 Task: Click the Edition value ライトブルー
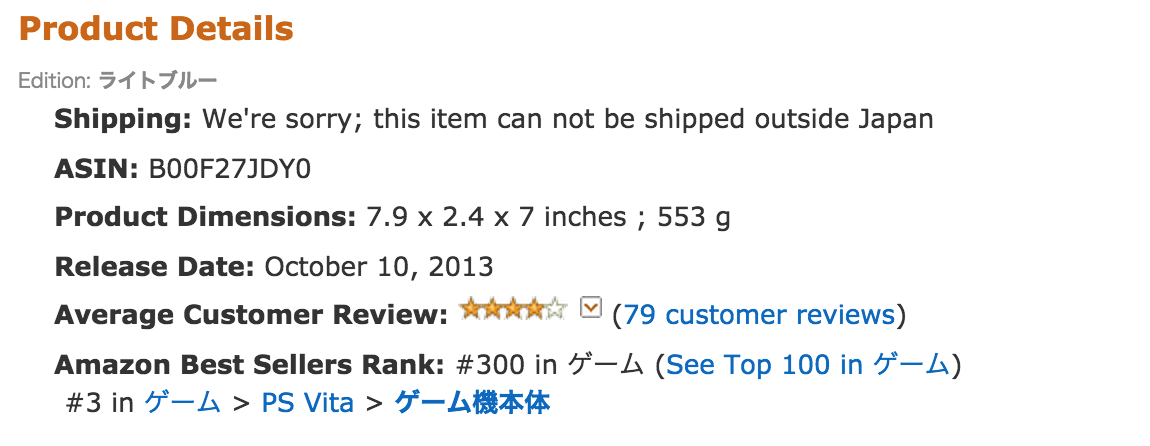click(158, 81)
